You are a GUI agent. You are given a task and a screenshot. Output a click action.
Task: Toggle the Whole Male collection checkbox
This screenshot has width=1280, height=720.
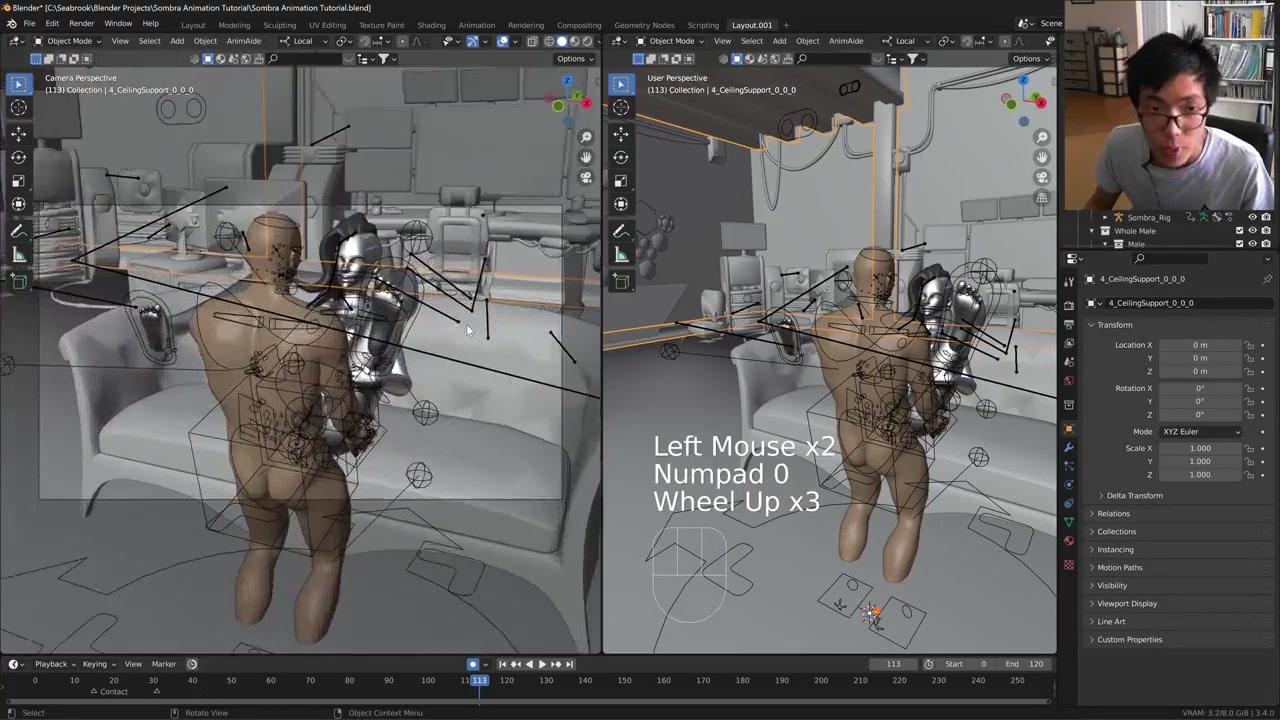coord(1239,231)
